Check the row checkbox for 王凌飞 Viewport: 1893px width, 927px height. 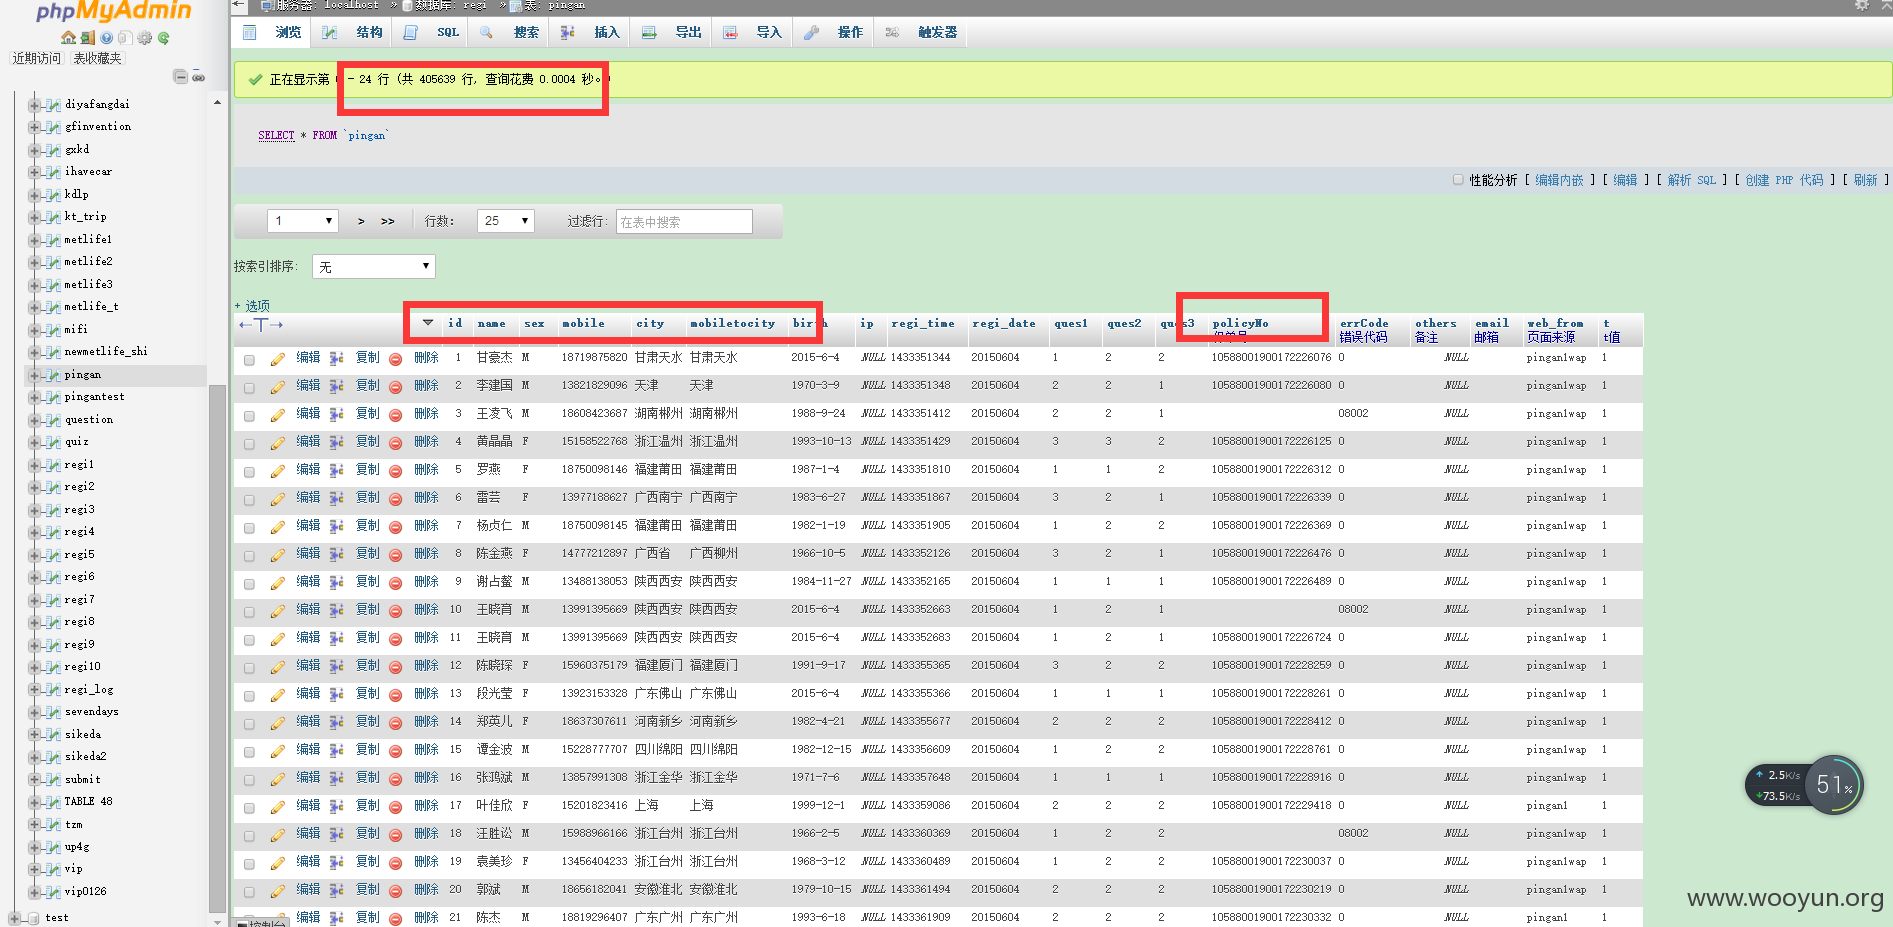[249, 415]
